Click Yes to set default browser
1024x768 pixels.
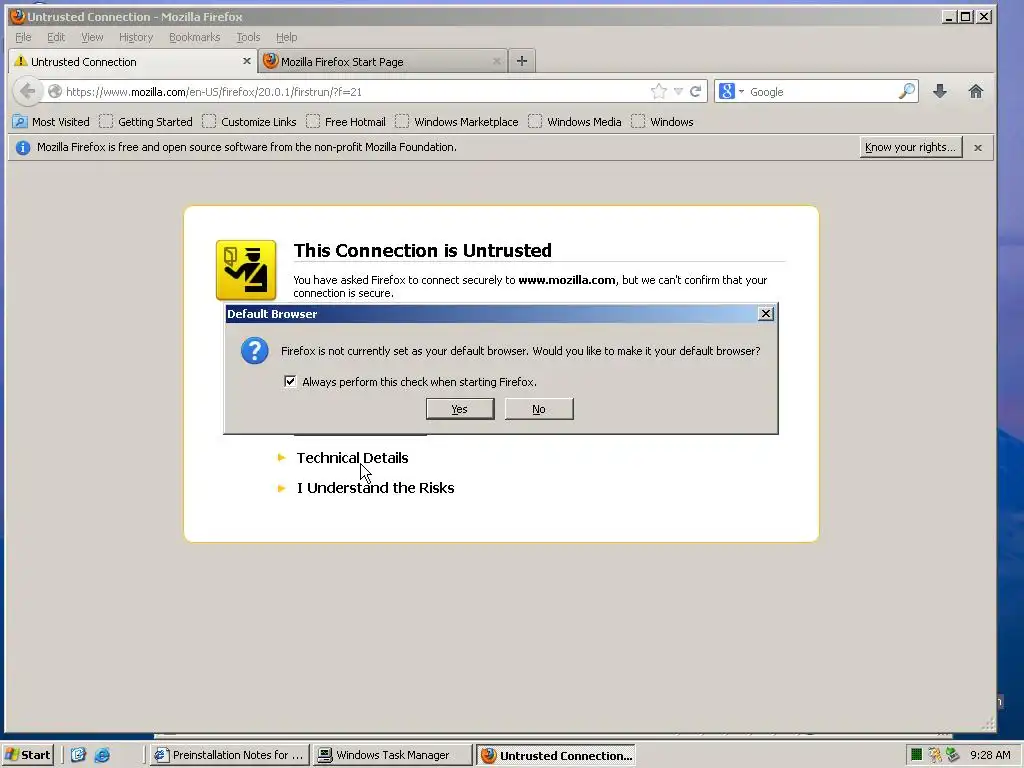coord(460,409)
